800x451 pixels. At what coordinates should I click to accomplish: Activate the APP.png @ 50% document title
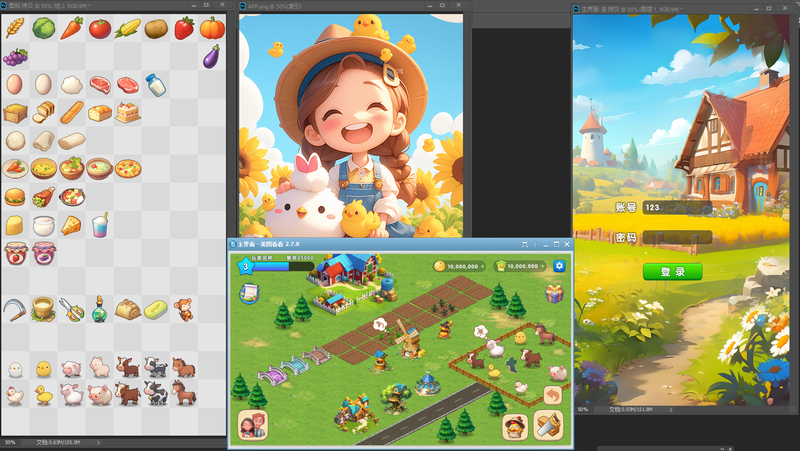tap(275, 6)
